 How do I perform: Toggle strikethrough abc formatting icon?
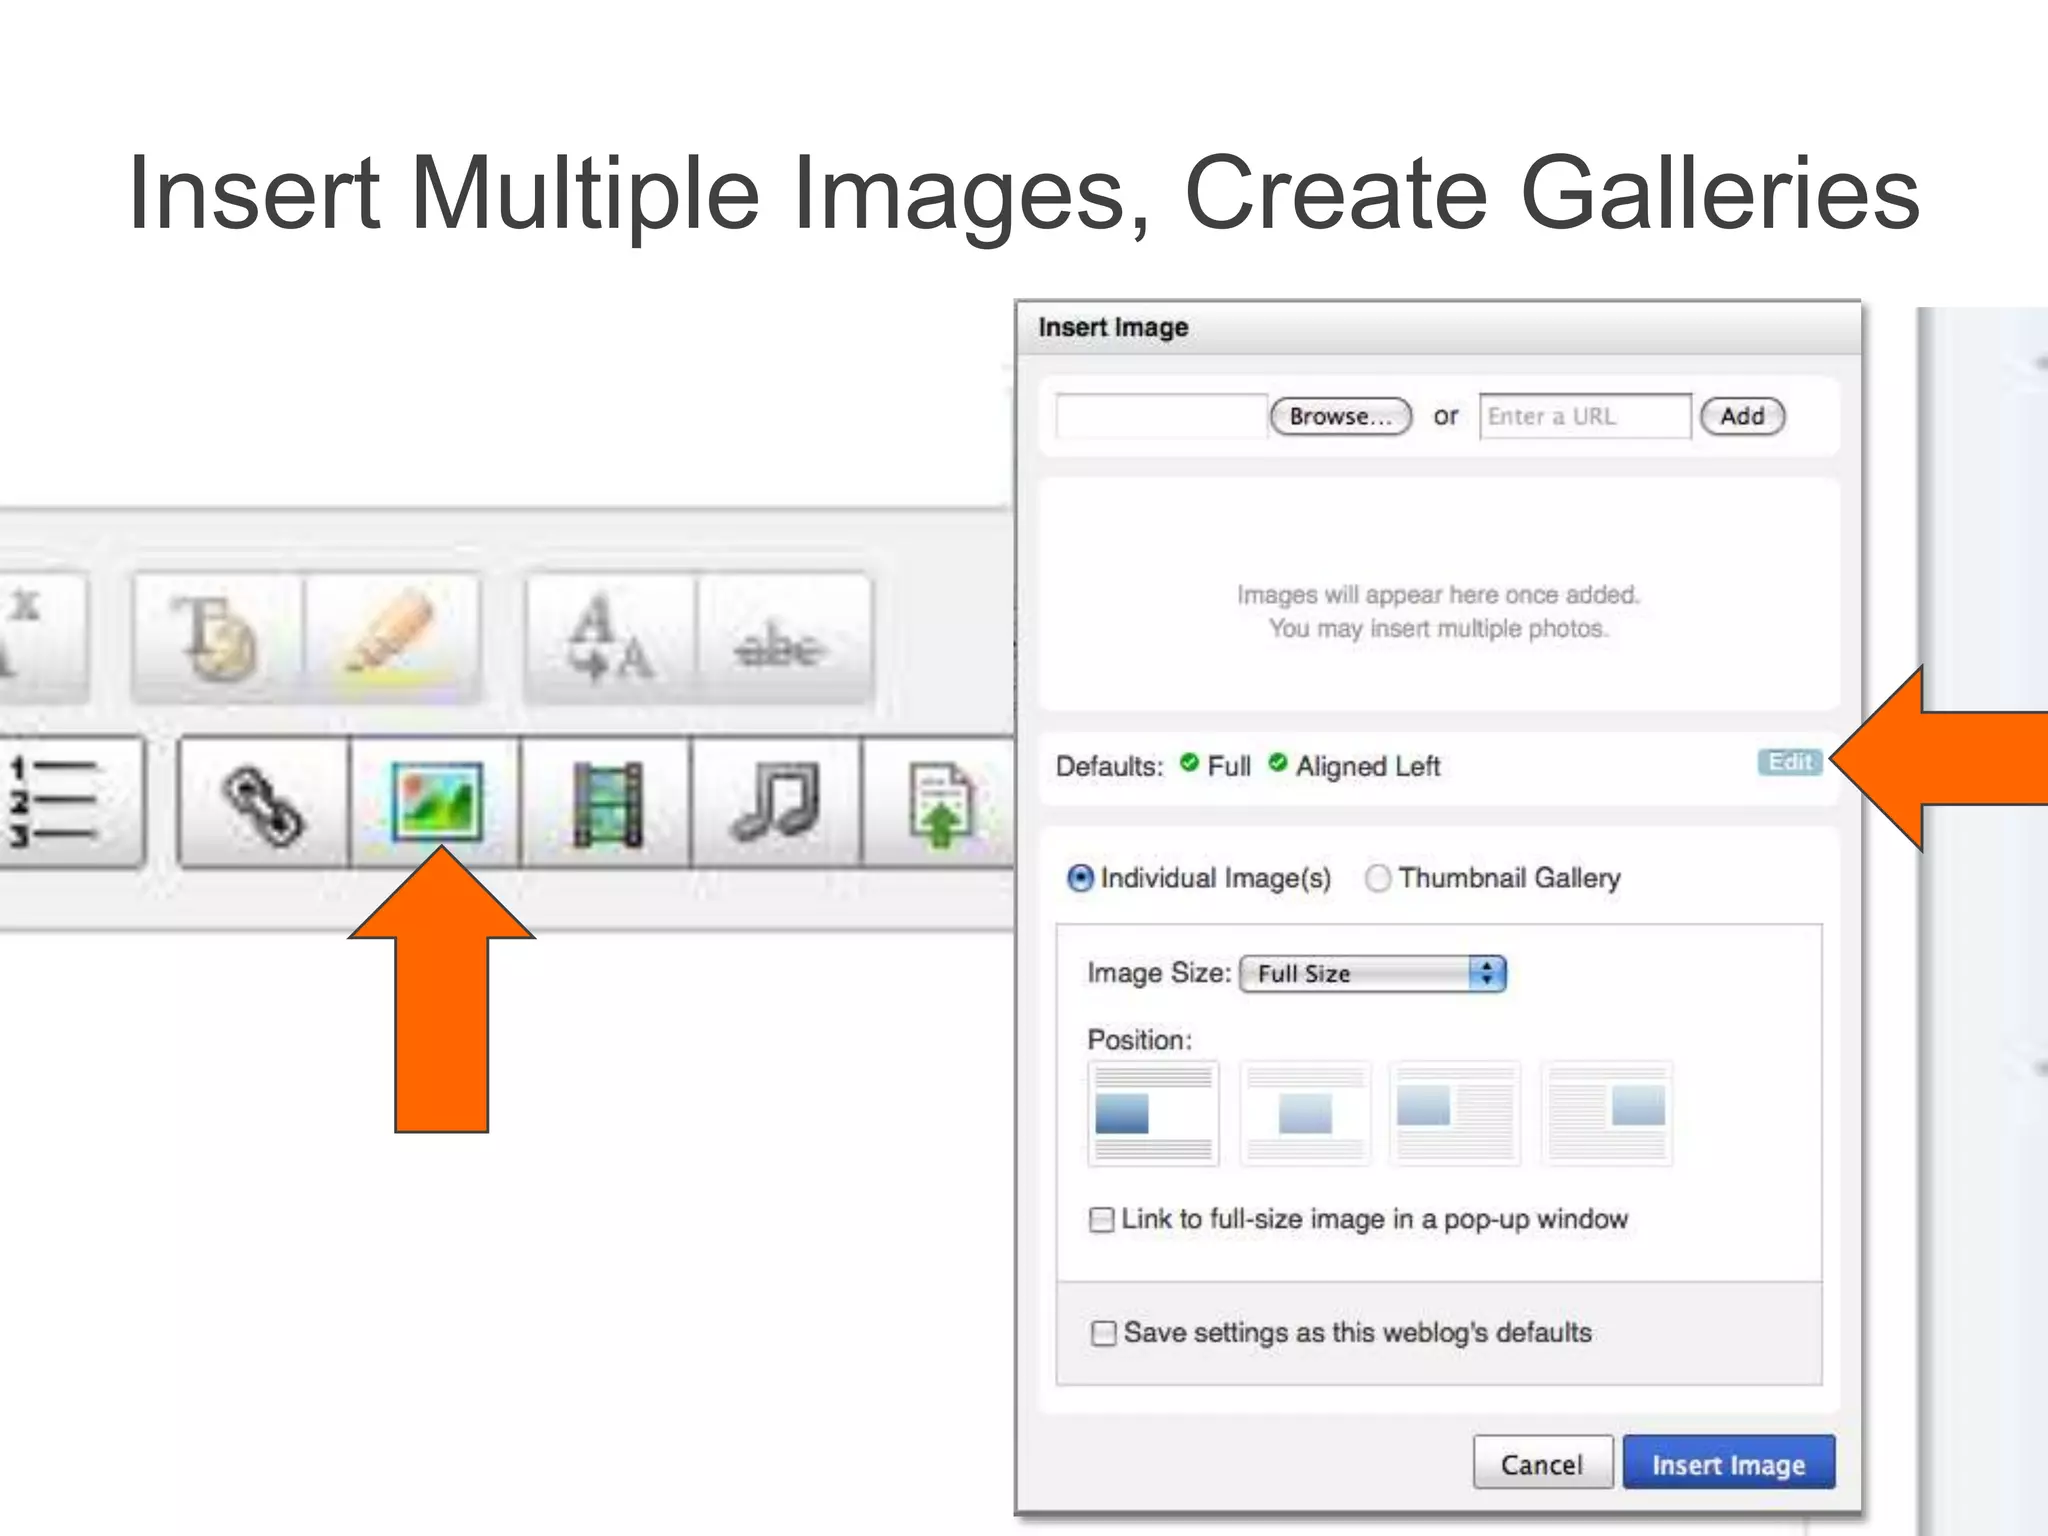(x=784, y=637)
